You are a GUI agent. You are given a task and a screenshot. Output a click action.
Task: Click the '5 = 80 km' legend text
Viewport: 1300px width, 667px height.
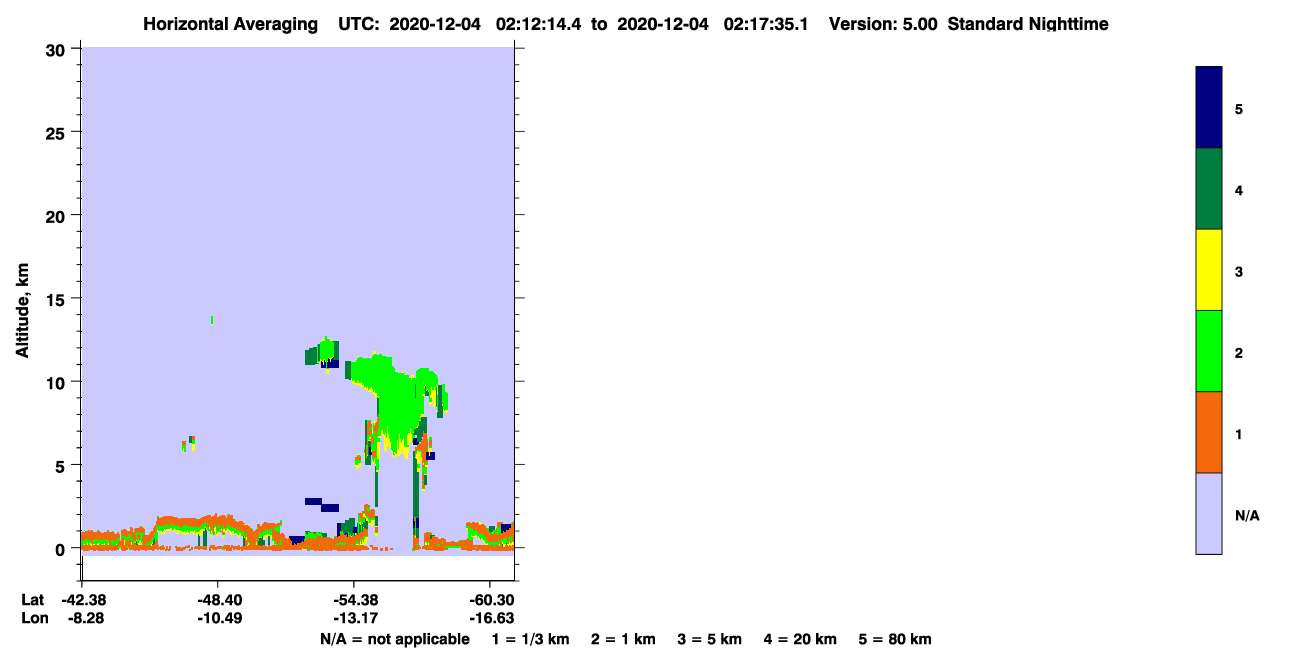(895, 639)
